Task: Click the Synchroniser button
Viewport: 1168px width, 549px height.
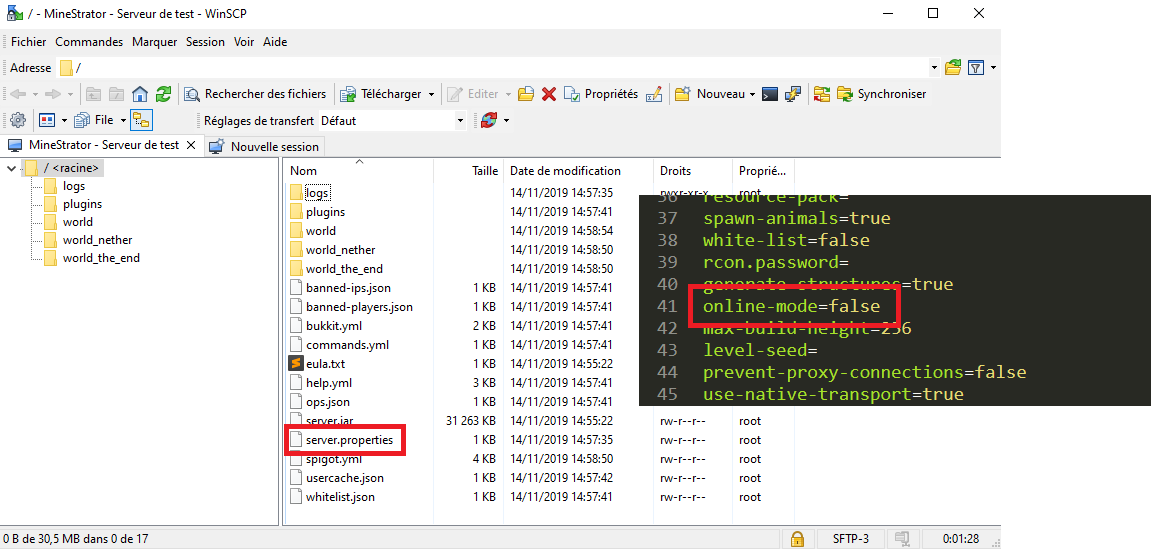Action: coord(882,94)
